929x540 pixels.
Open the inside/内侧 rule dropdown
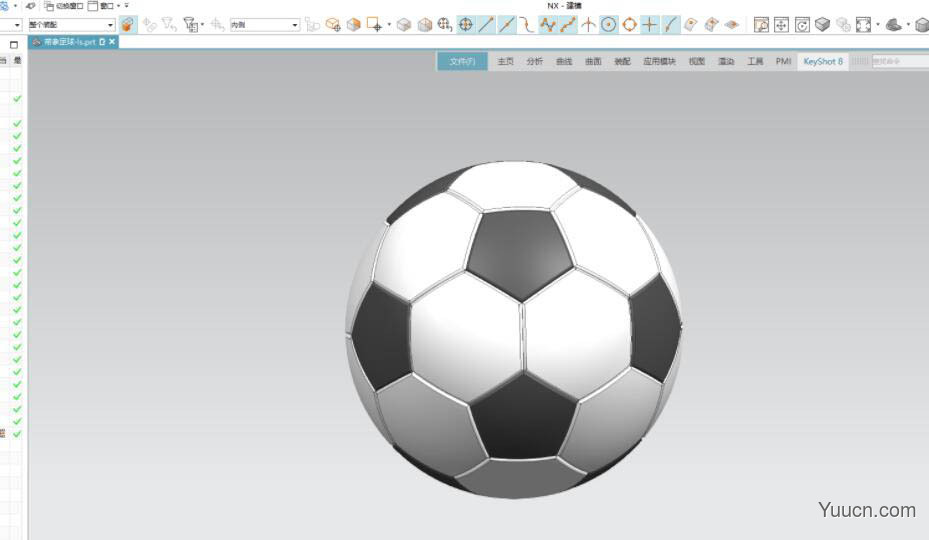tap(264, 25)
